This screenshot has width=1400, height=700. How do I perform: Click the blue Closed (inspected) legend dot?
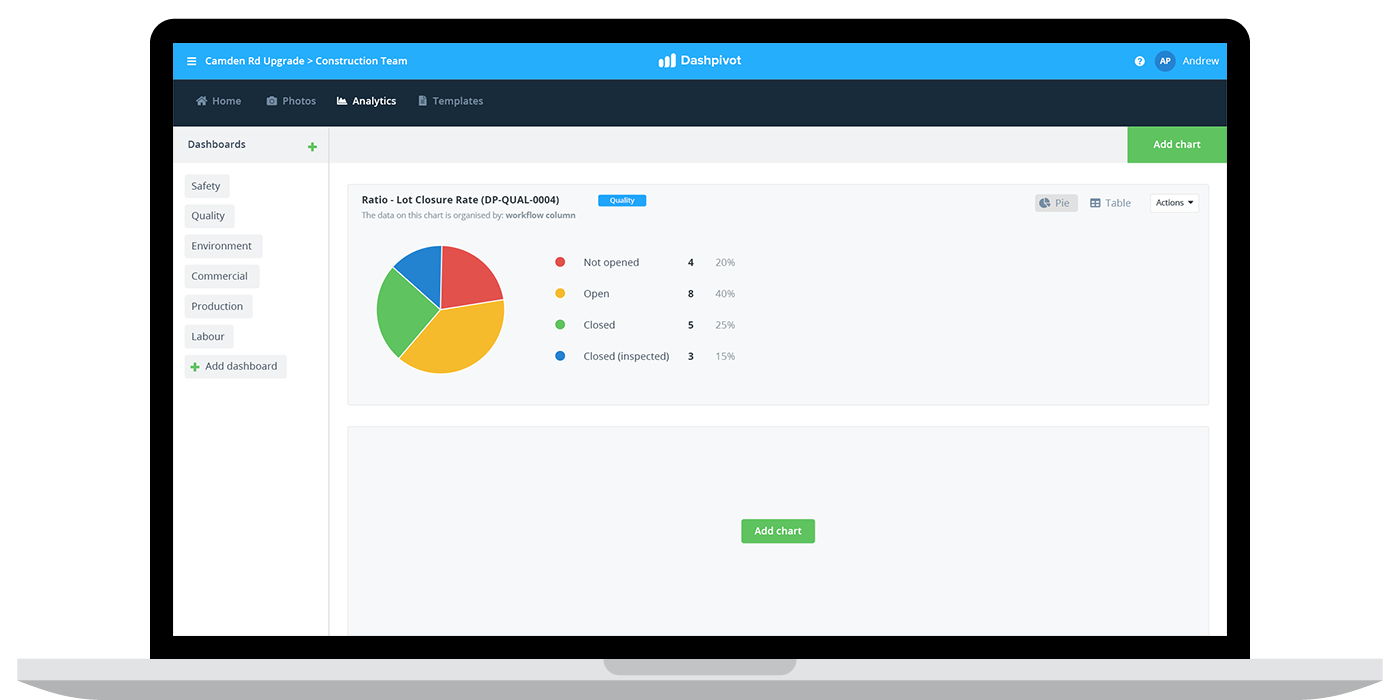[x=560, y=355]
